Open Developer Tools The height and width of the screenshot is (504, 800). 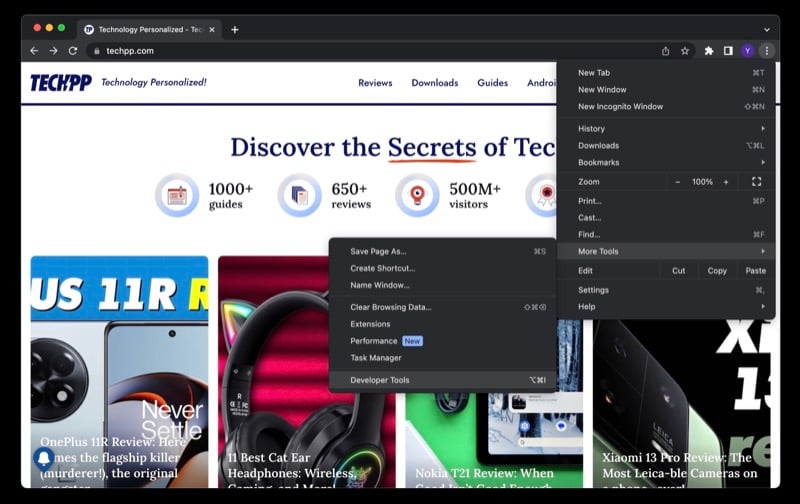tap(442, 380)
